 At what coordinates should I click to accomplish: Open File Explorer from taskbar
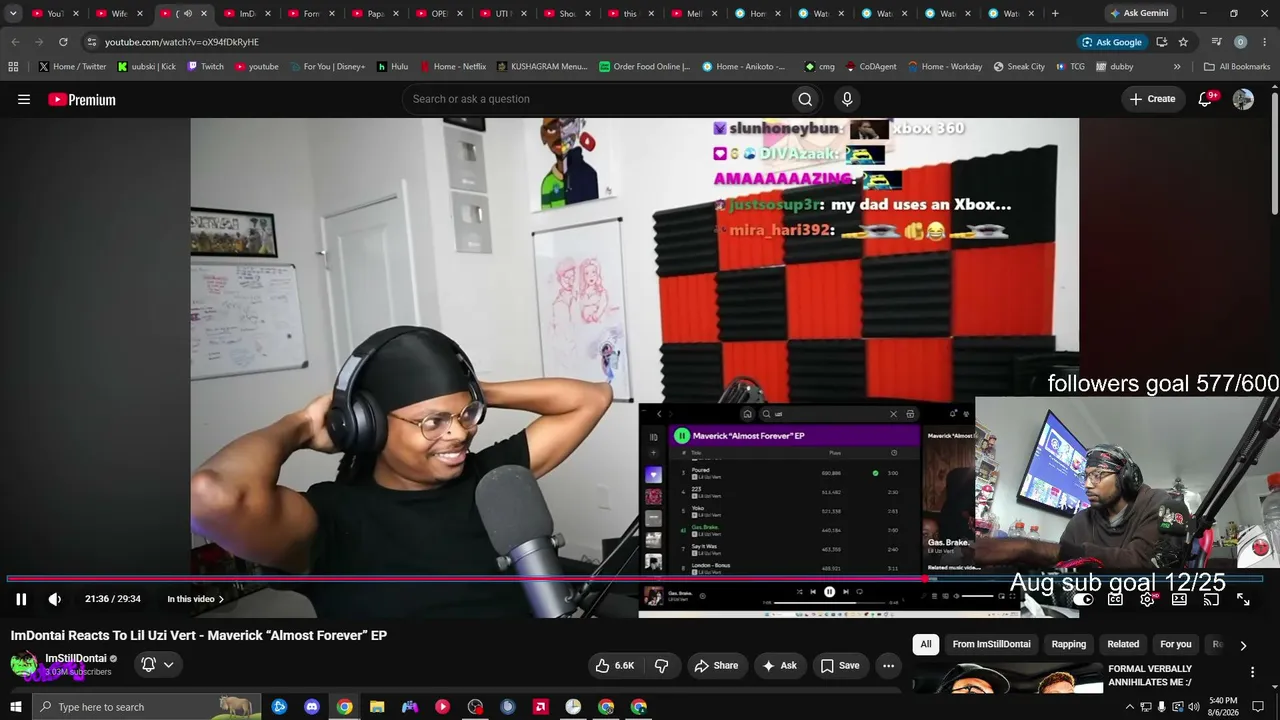click(377, 707)
